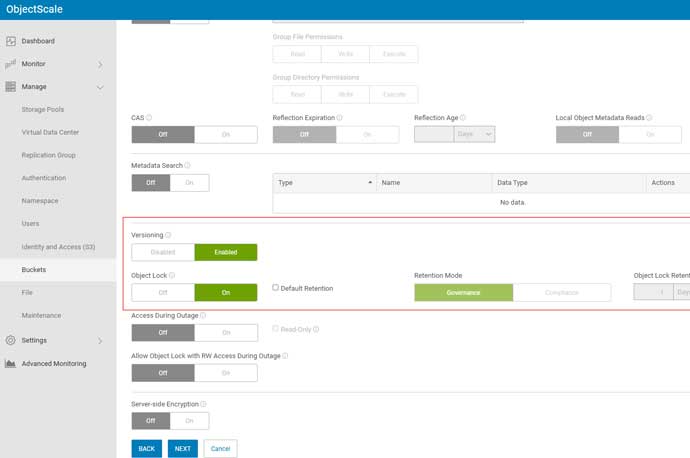The image size is (690, 458).
Task: Set Versioning to Disabled
Action: (163, 252)
